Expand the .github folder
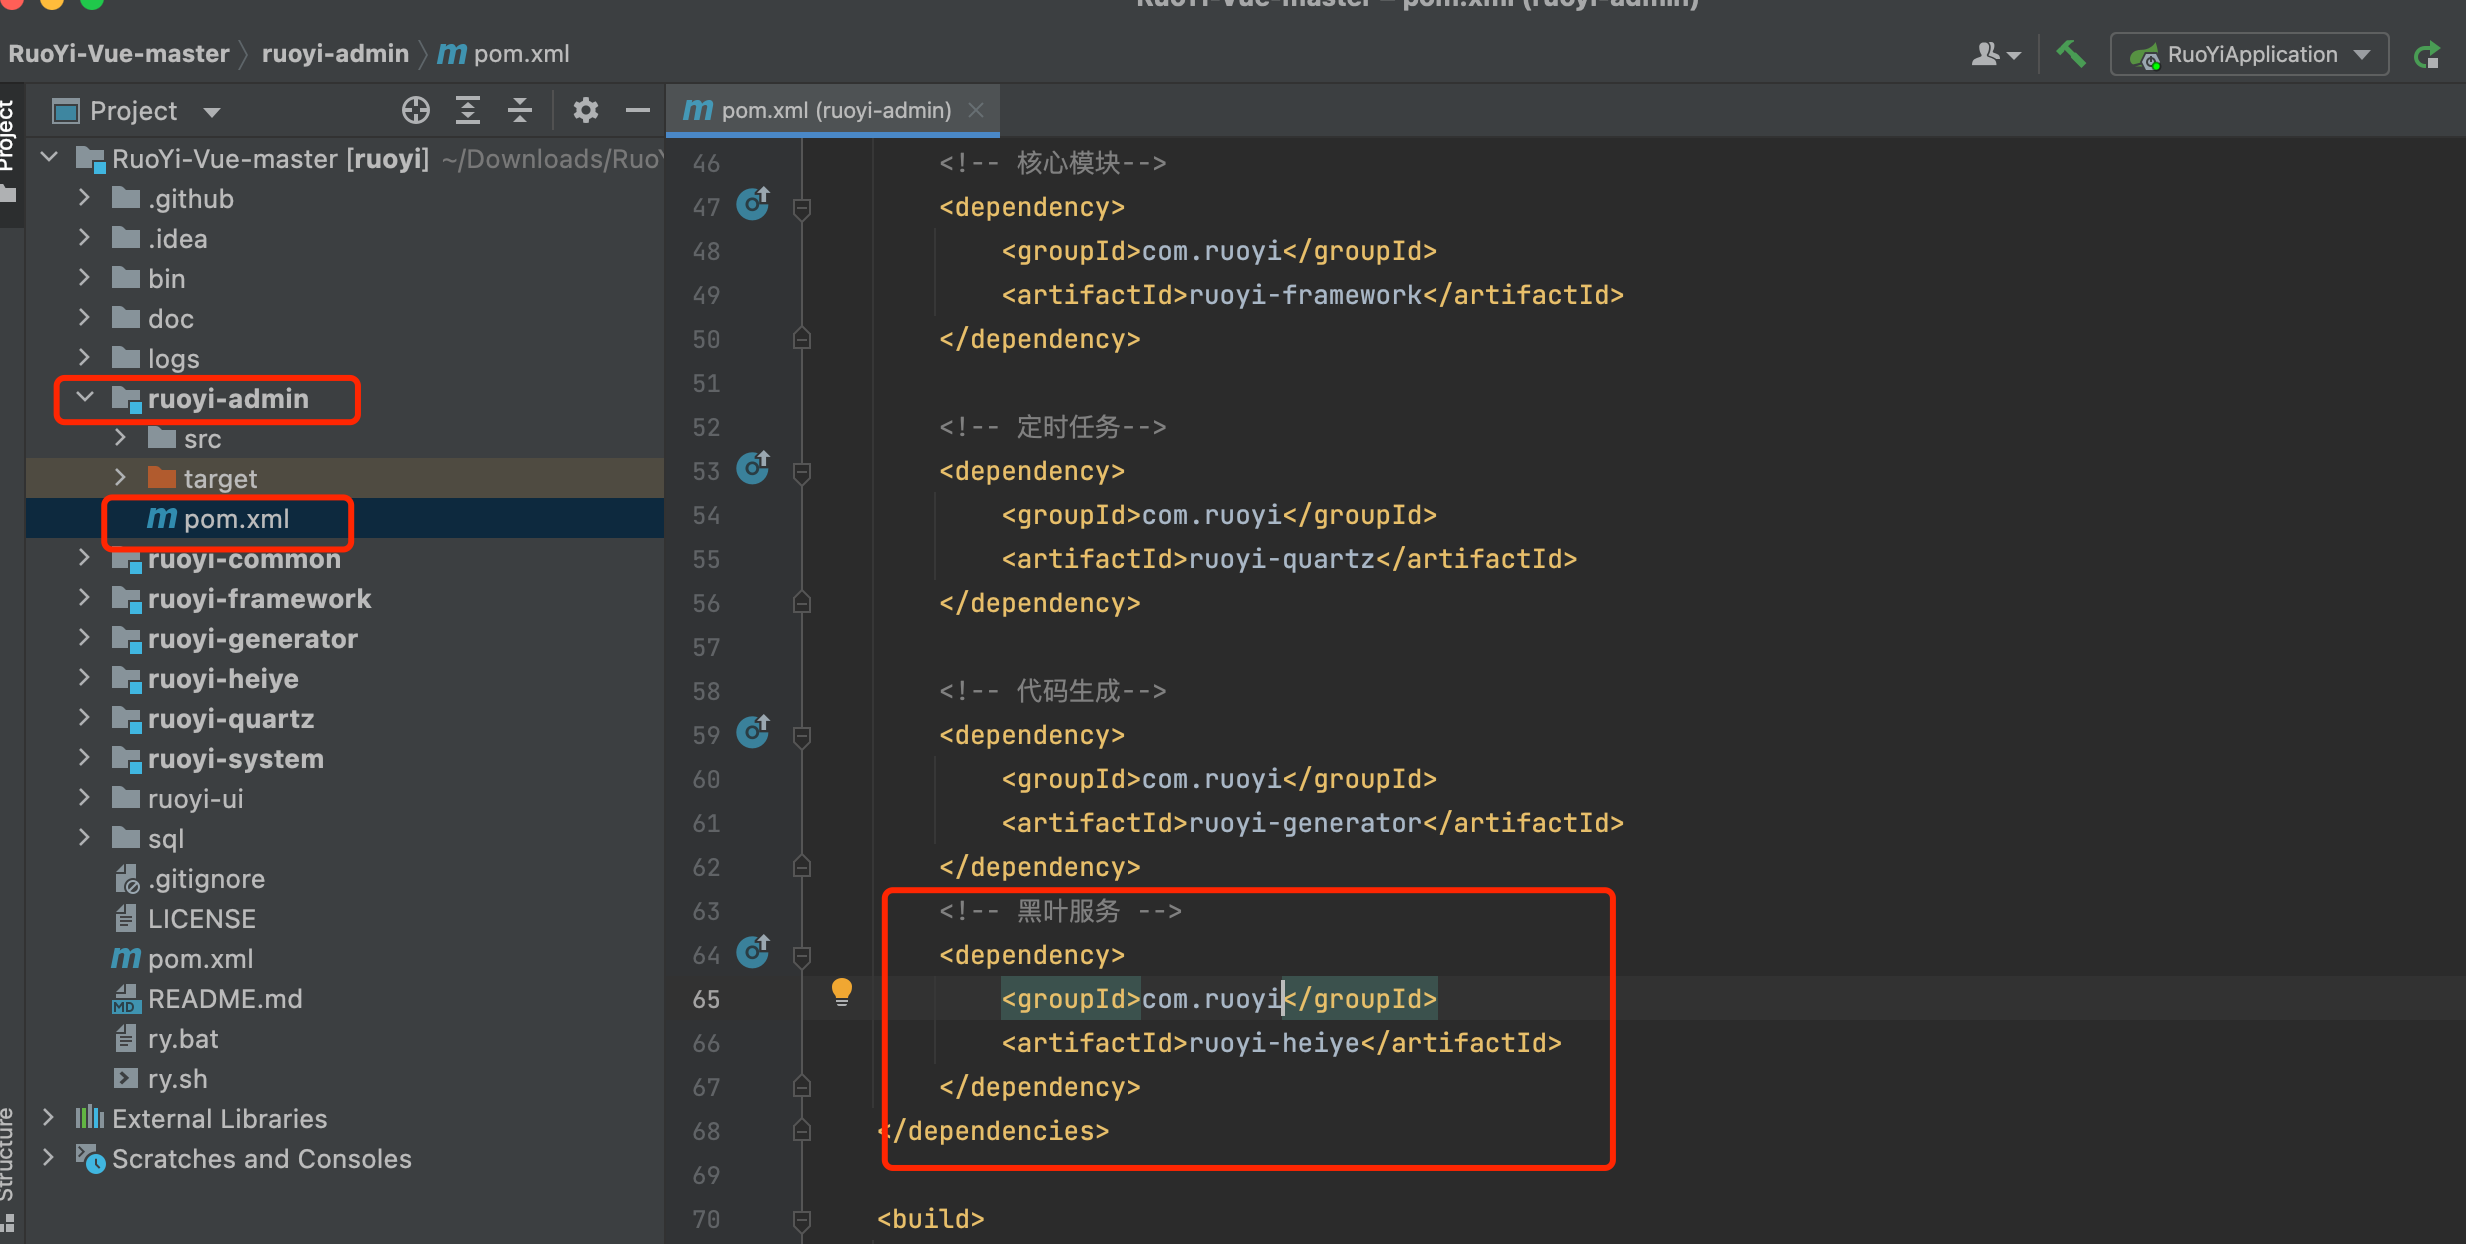The width and height of the screenshot is (2466, 1244). [85, 198]
